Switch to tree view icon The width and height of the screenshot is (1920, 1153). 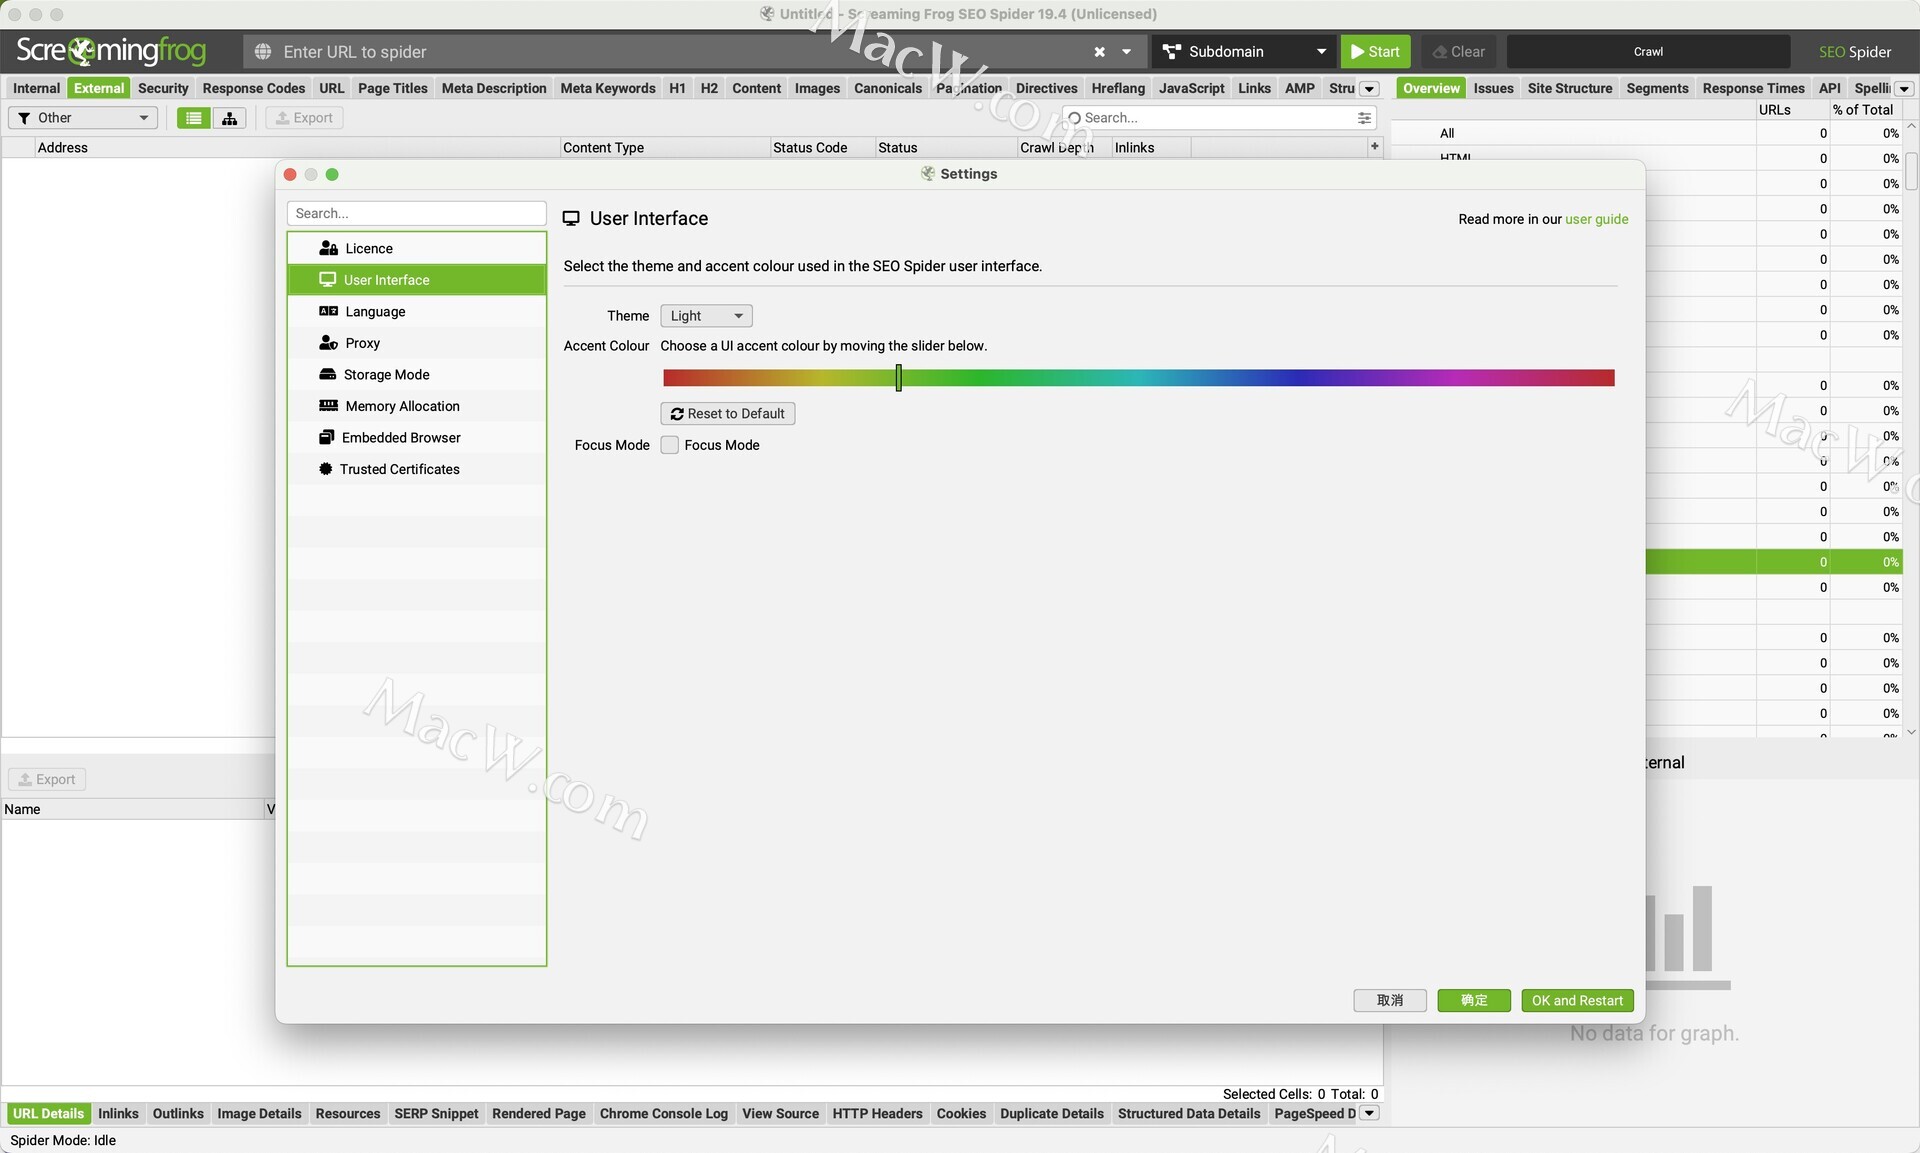point(229,118)
